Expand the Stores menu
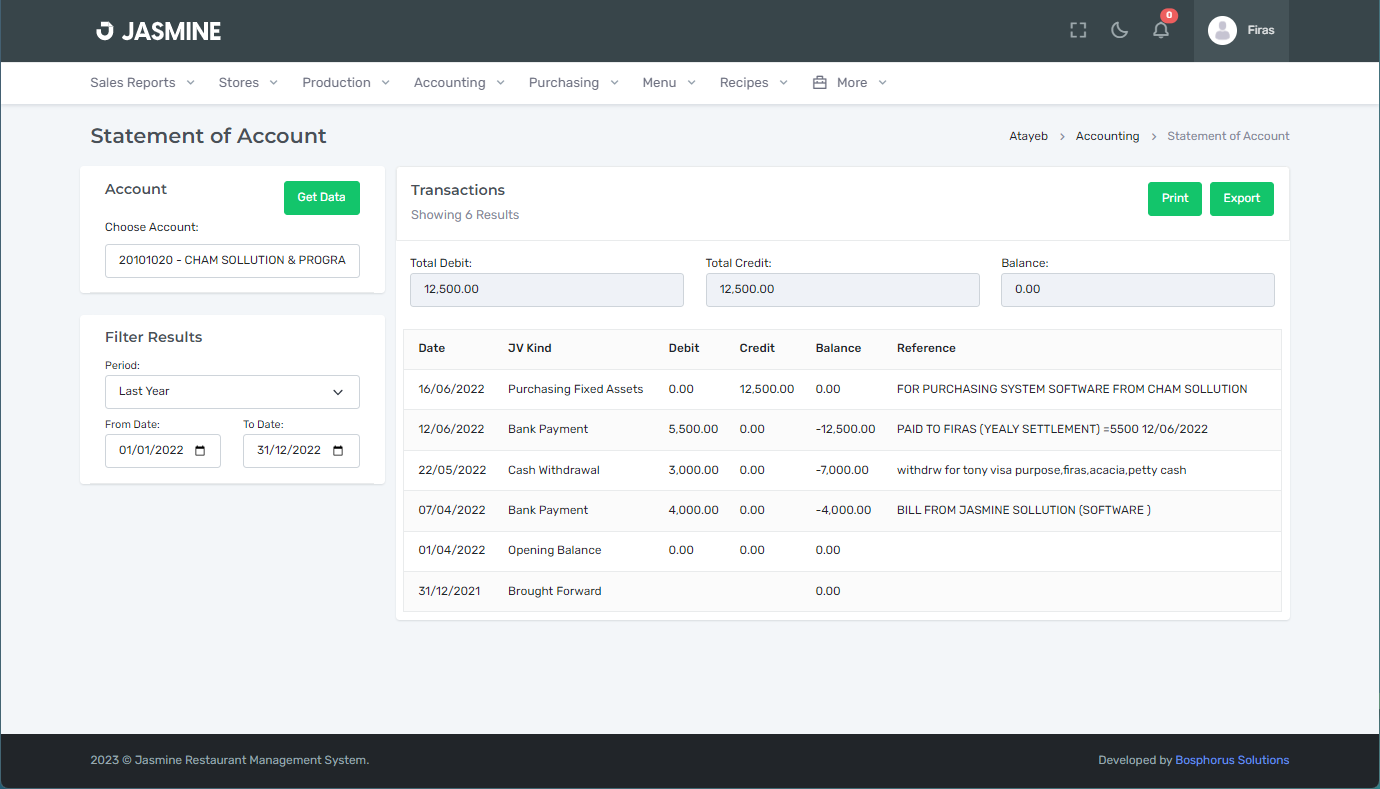This screenshot has height=789, width=1380. (248, 83)
